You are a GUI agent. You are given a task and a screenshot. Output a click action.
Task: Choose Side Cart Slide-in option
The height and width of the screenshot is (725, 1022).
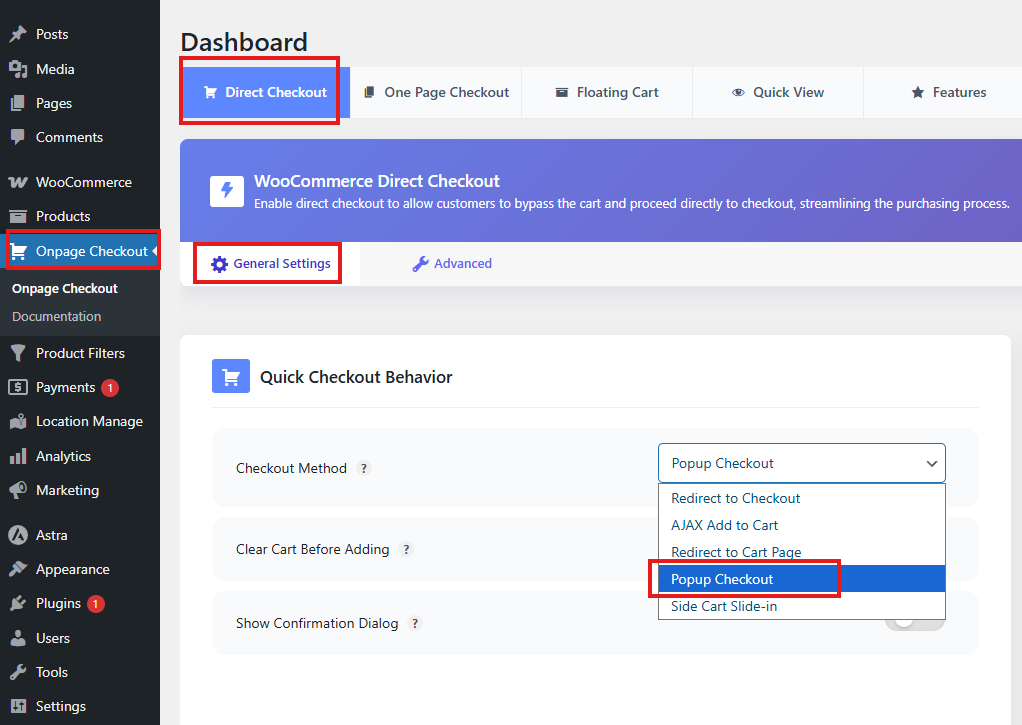pos(802,606)
